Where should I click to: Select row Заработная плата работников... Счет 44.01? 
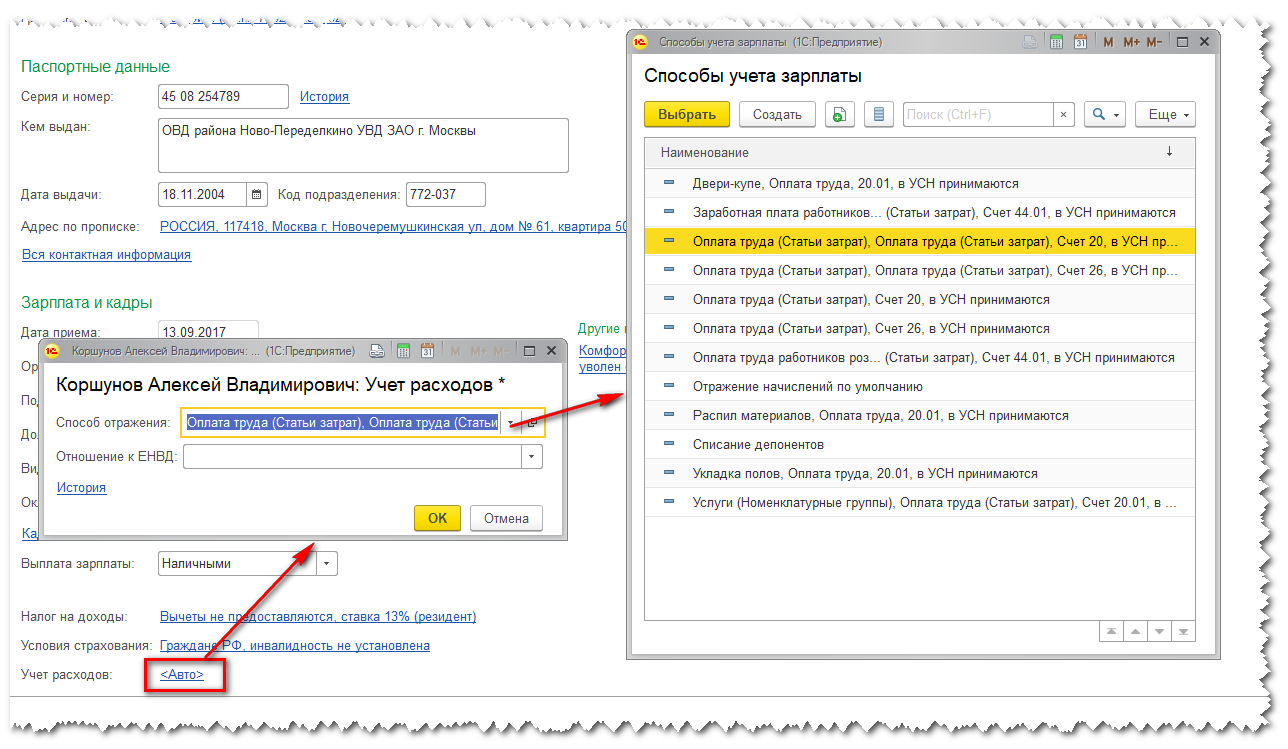(x=920, y=213)
